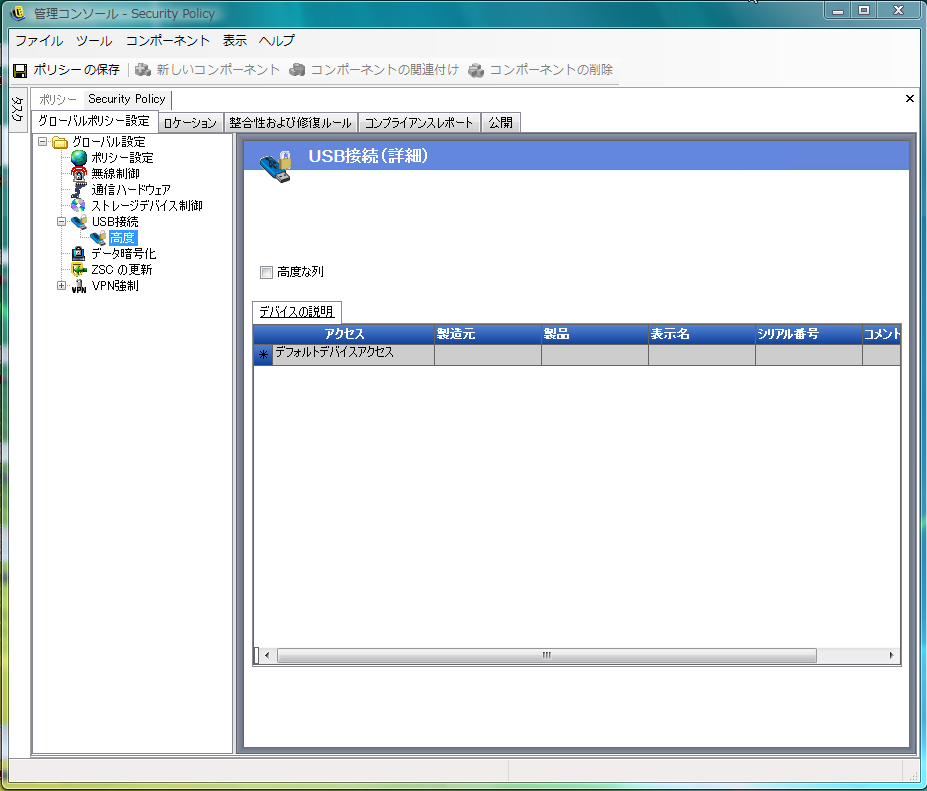Select データ暗号化 in the tree

pyautogui.click(x=124, y=254)
